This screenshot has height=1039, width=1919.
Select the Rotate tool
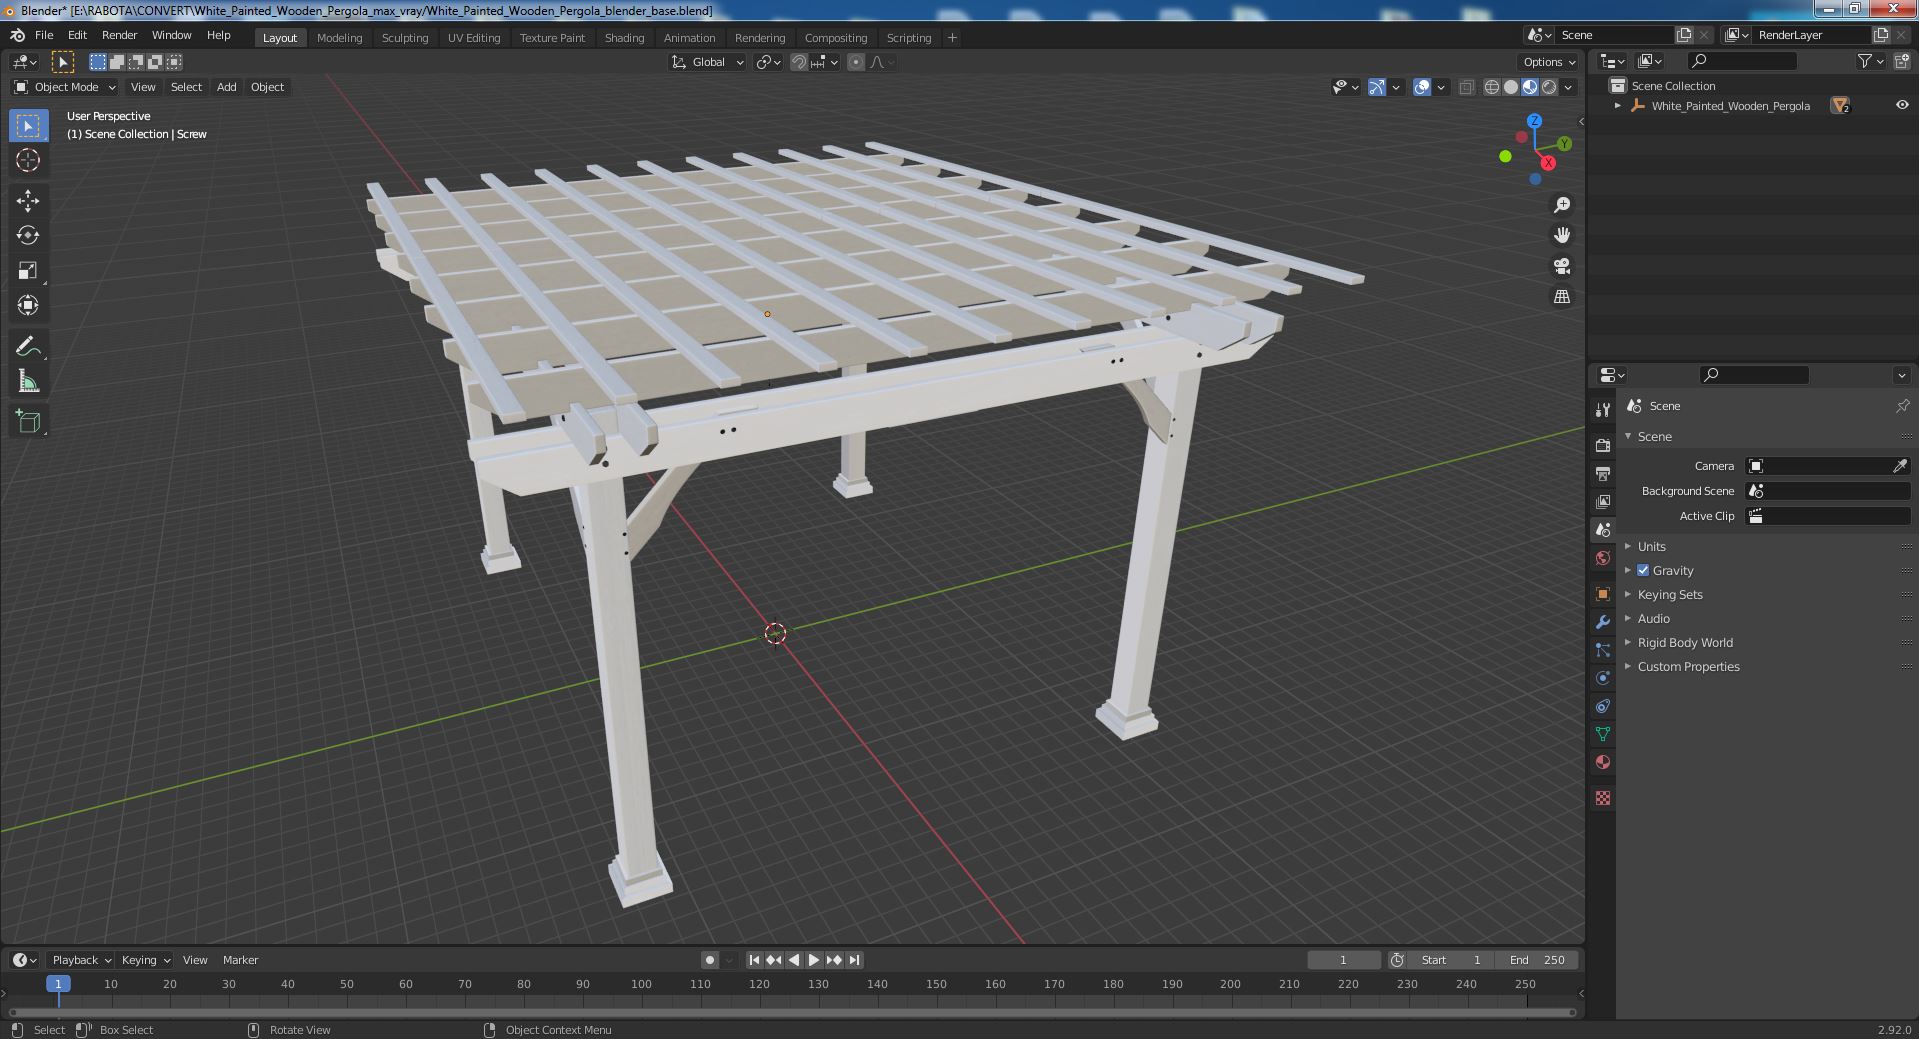28,236
